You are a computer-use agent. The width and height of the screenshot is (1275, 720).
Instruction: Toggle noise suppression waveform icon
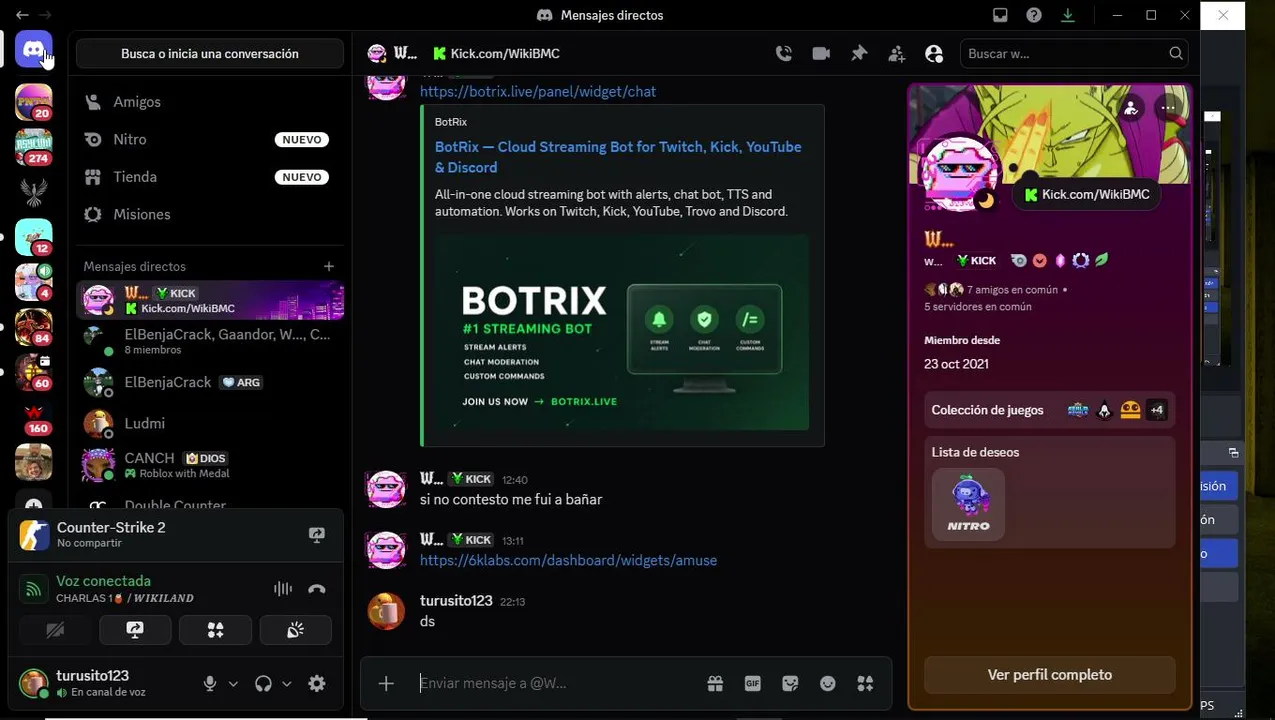(x=283, y=589)
